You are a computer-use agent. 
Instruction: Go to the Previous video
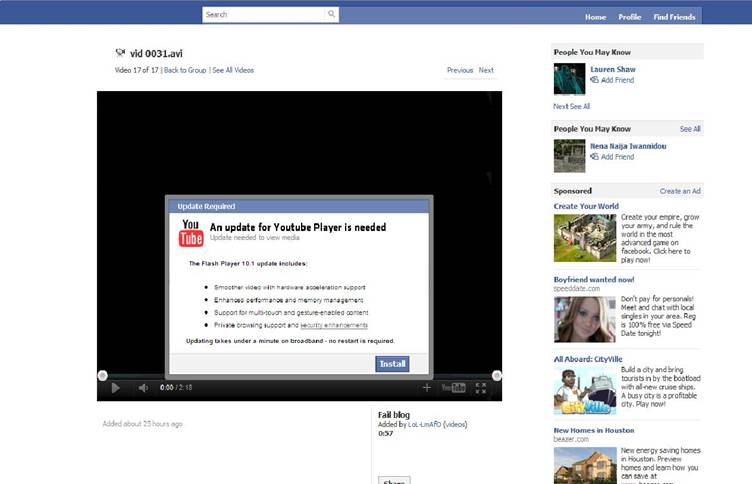tap(460, 70)
